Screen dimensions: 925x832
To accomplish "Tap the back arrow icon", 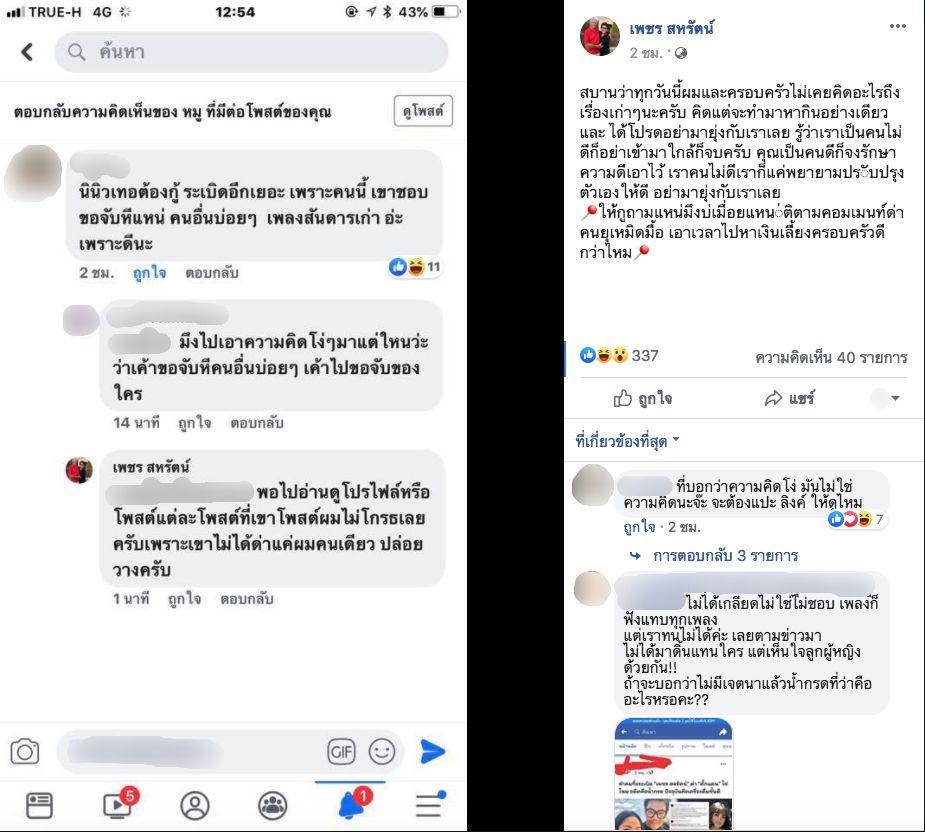I will coord(27,52).
